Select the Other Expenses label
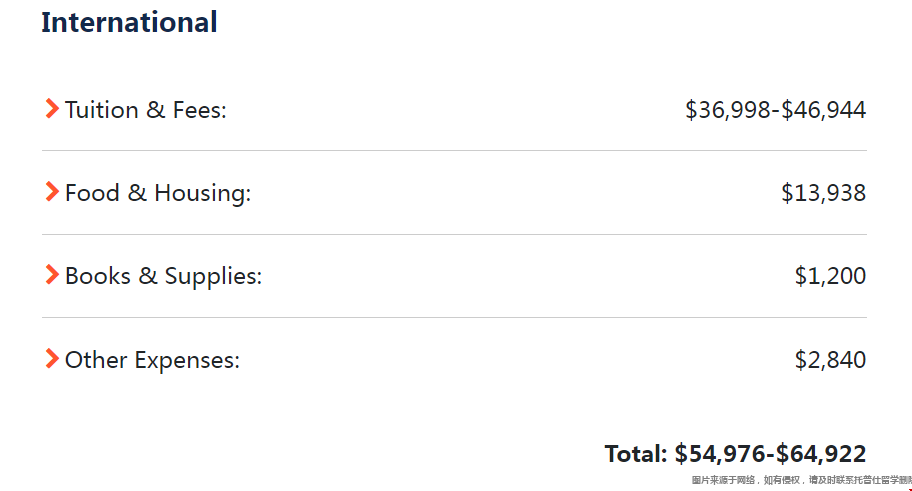 coord(152,359)
